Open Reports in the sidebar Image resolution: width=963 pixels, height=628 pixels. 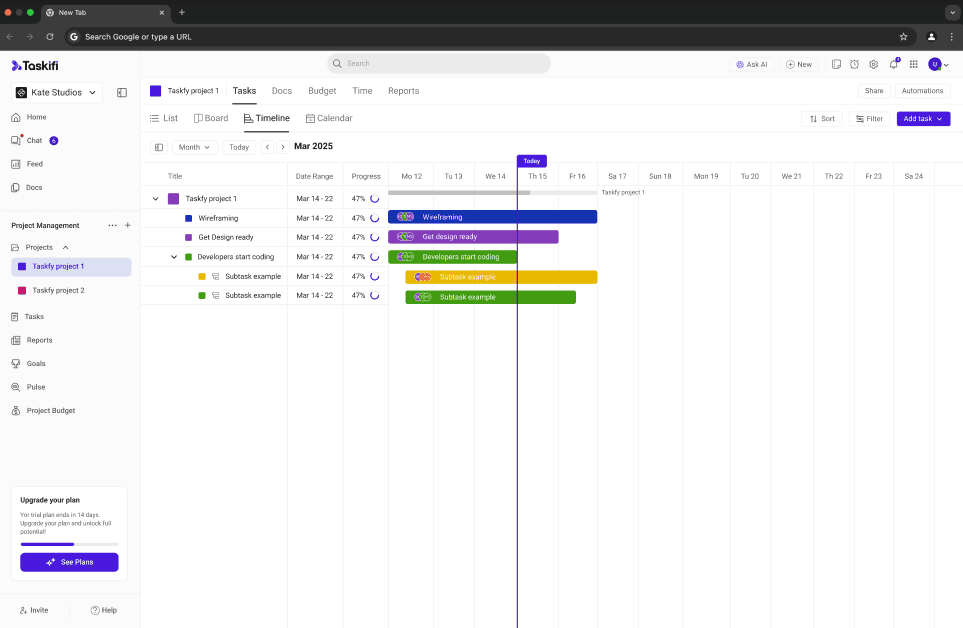coord(32,340)
